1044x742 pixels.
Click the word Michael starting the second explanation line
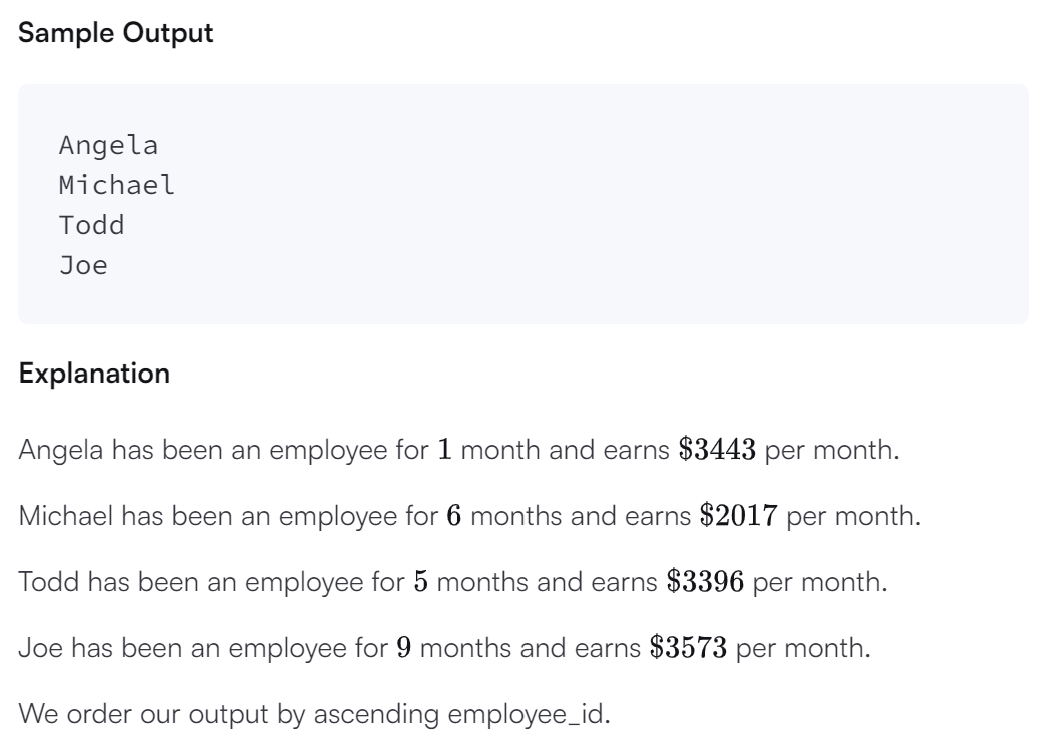[65, 516]
